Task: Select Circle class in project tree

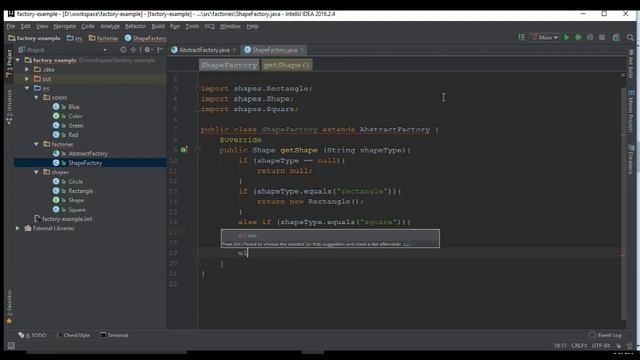Action: [76, 182]
